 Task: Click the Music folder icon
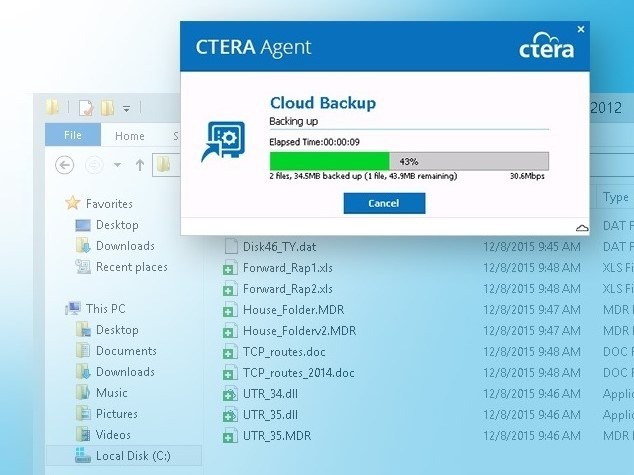click(x=83, y=393)
